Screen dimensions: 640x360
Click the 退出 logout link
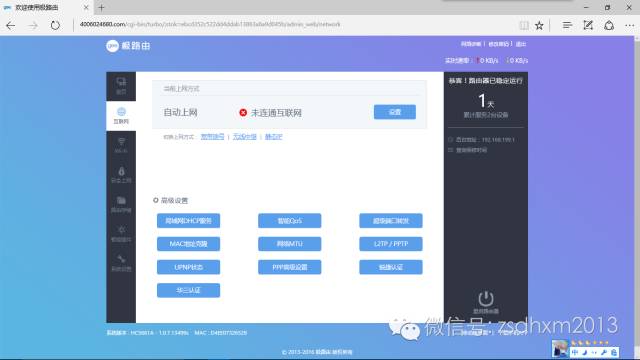coord(521,44)
